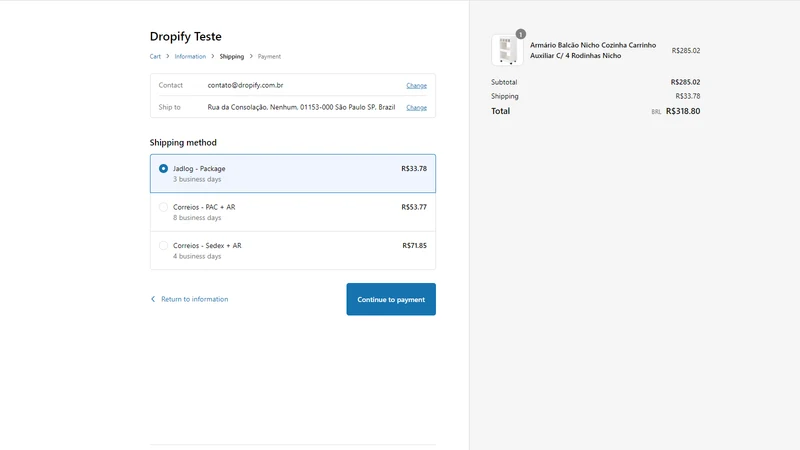Click the '8 business days' delivery estimate
The image size is (800, 450).
(197, 218)
